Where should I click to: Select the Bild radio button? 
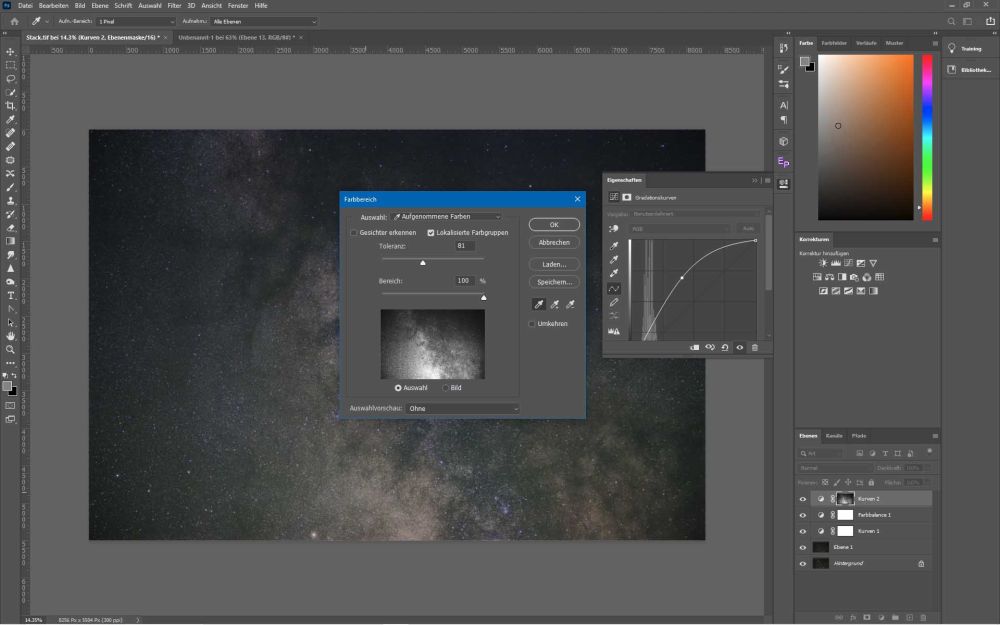[x=444, y=388]
